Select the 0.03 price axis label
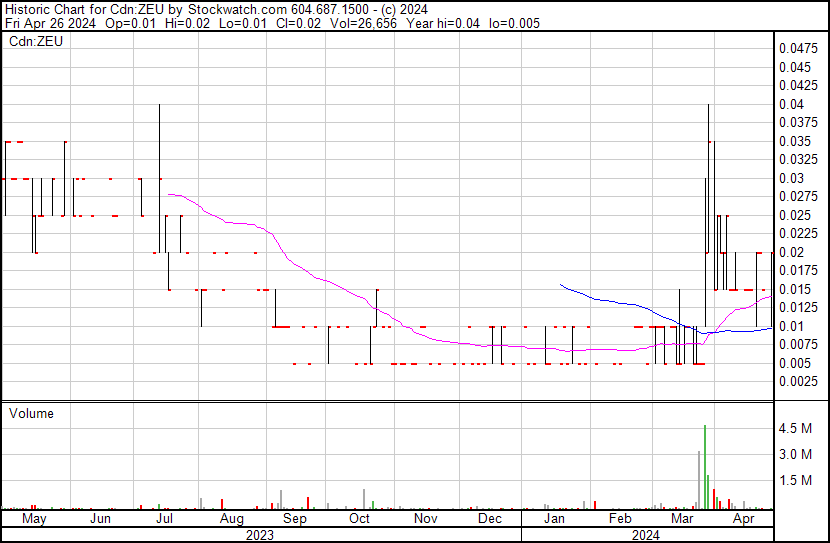 click(791, 178)
